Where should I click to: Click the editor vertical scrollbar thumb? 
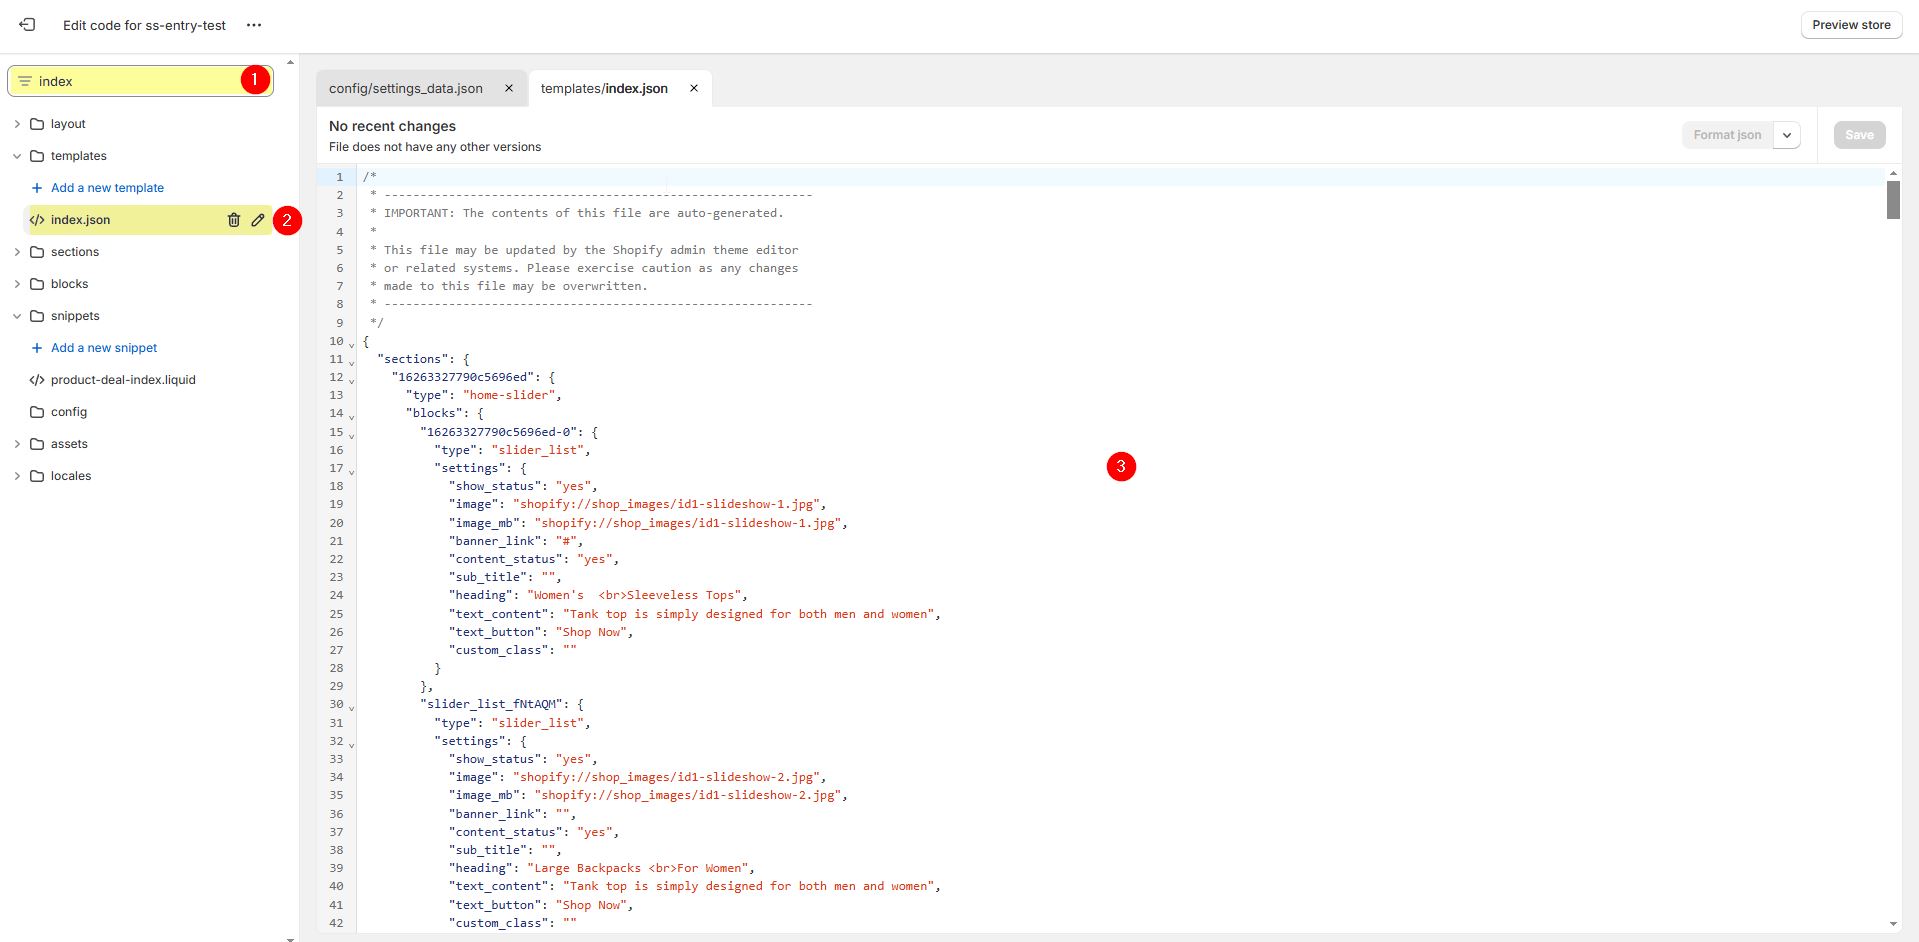click(1893, 199)
